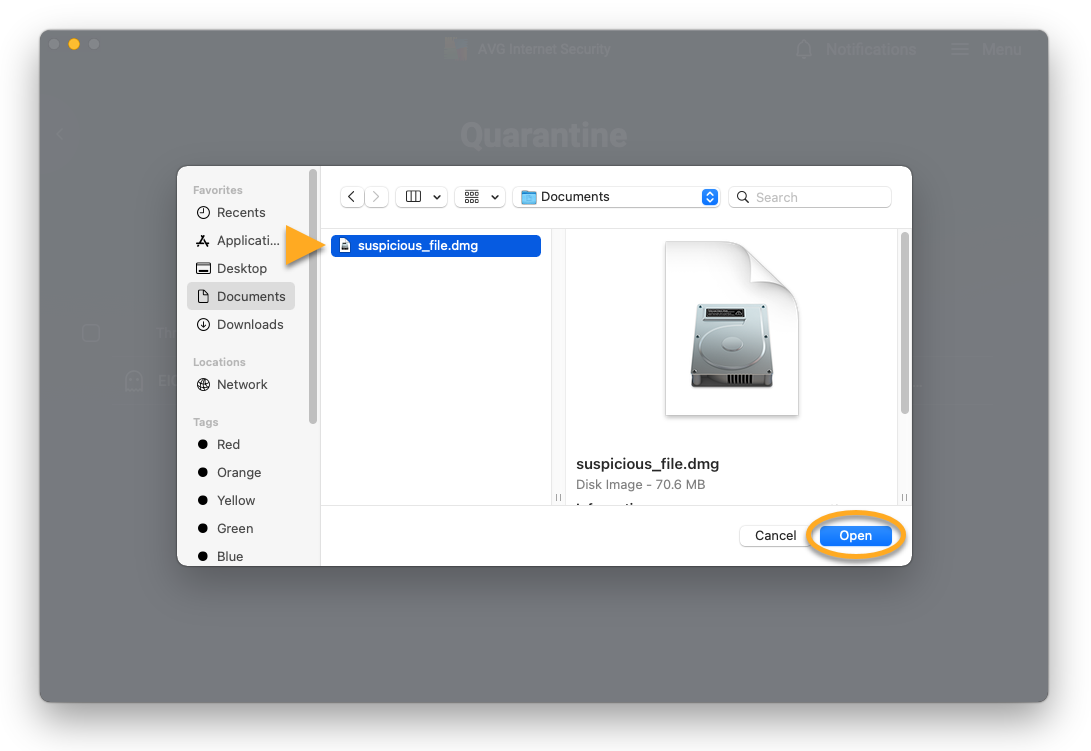1091x751 pixels.
Task: Select Documents in the sidebar
Action: click(x=241, y=297)
